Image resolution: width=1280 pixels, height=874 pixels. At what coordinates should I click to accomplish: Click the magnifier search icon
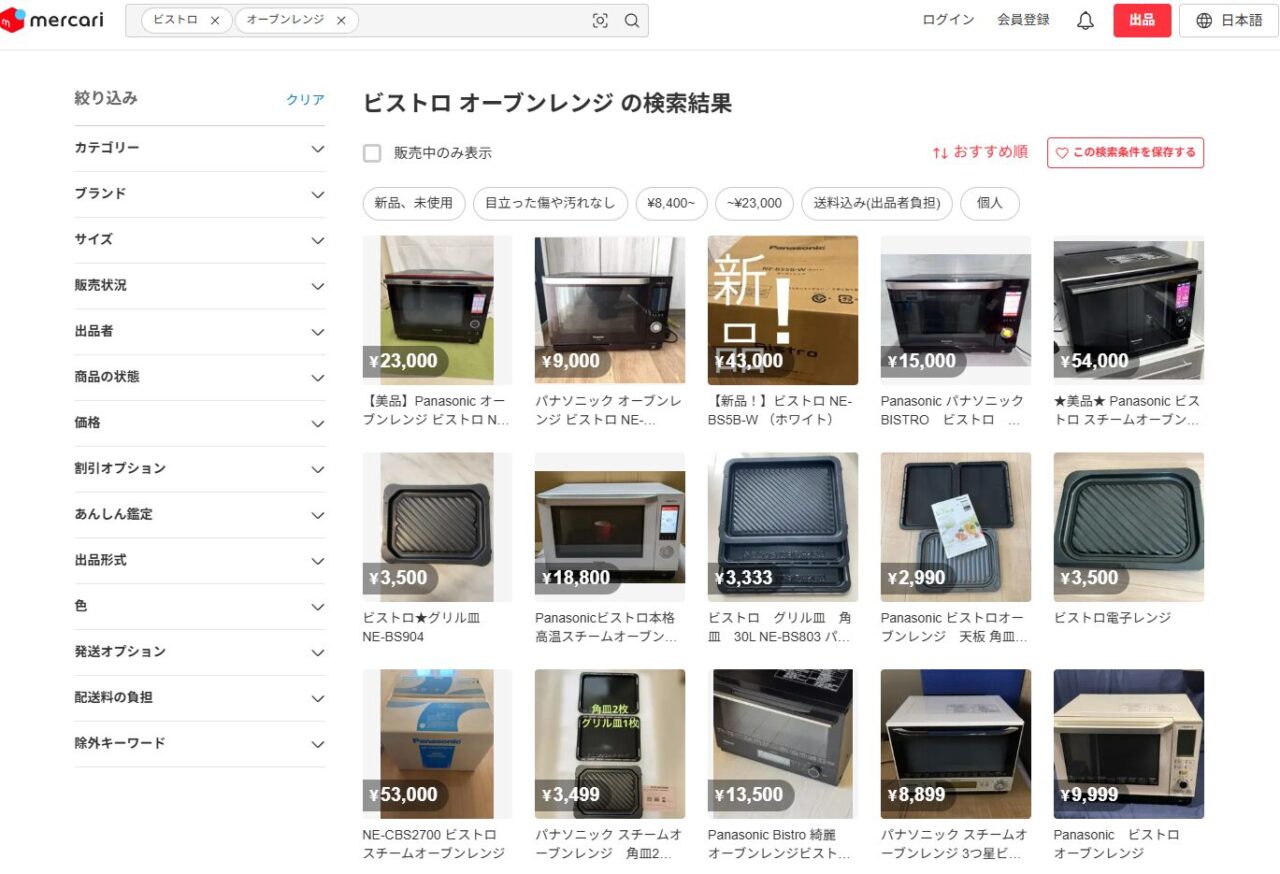[632, 21]
